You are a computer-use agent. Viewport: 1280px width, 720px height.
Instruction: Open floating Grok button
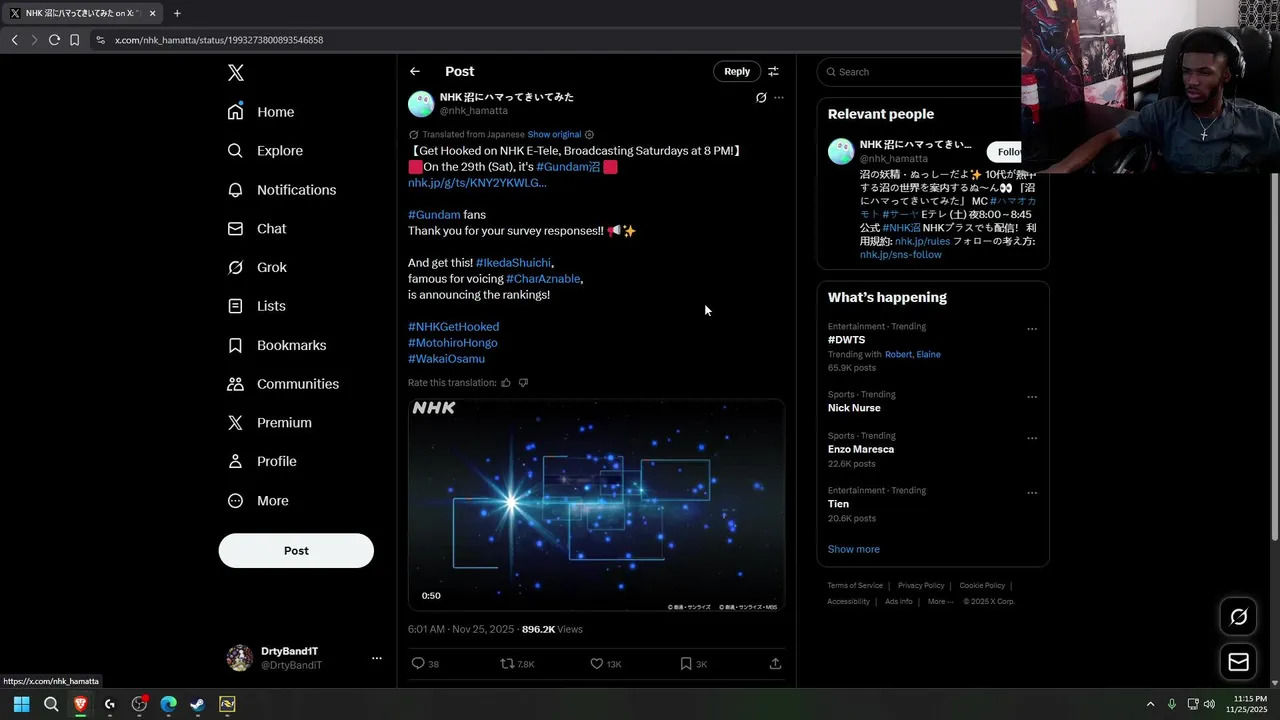tap(1238, 617)
